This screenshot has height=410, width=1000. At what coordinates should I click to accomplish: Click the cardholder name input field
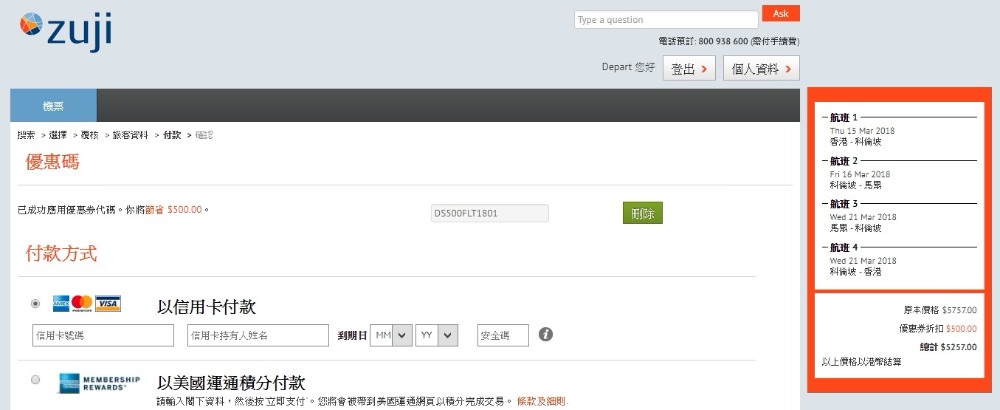[x=257, y=335]
